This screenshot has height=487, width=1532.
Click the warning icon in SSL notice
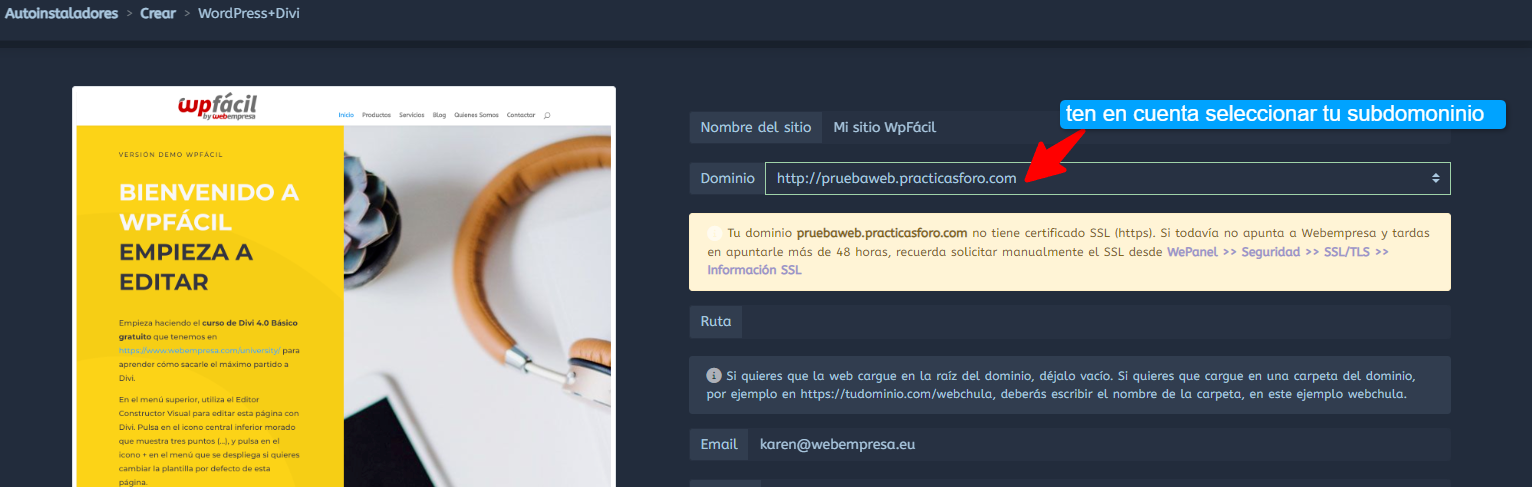click(714, 233)
